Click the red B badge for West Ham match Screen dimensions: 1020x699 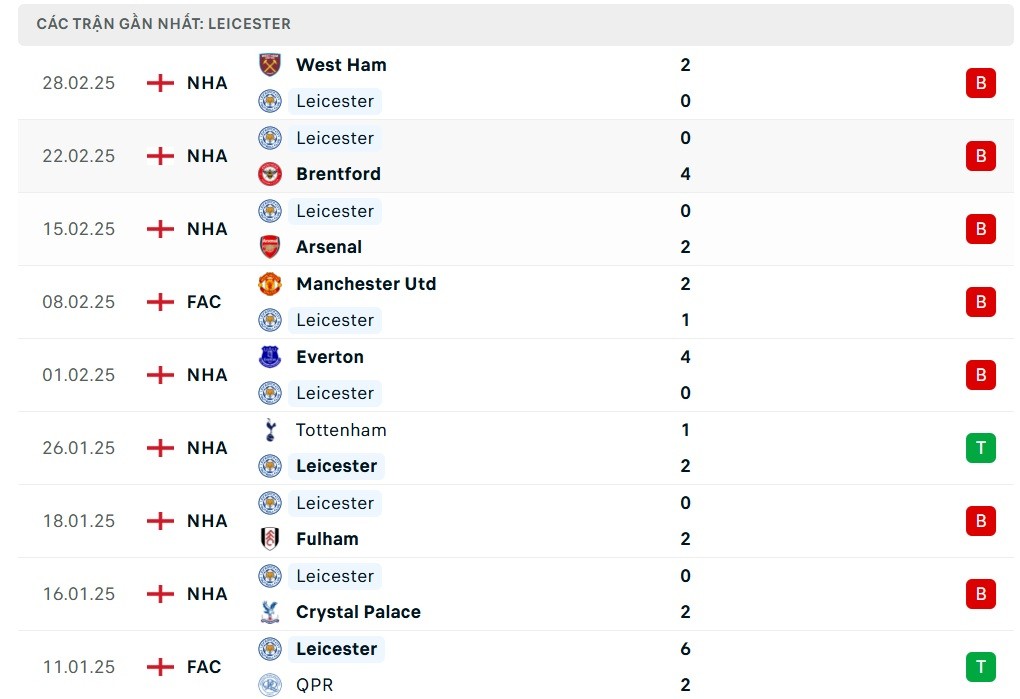(x=980, y=83)
